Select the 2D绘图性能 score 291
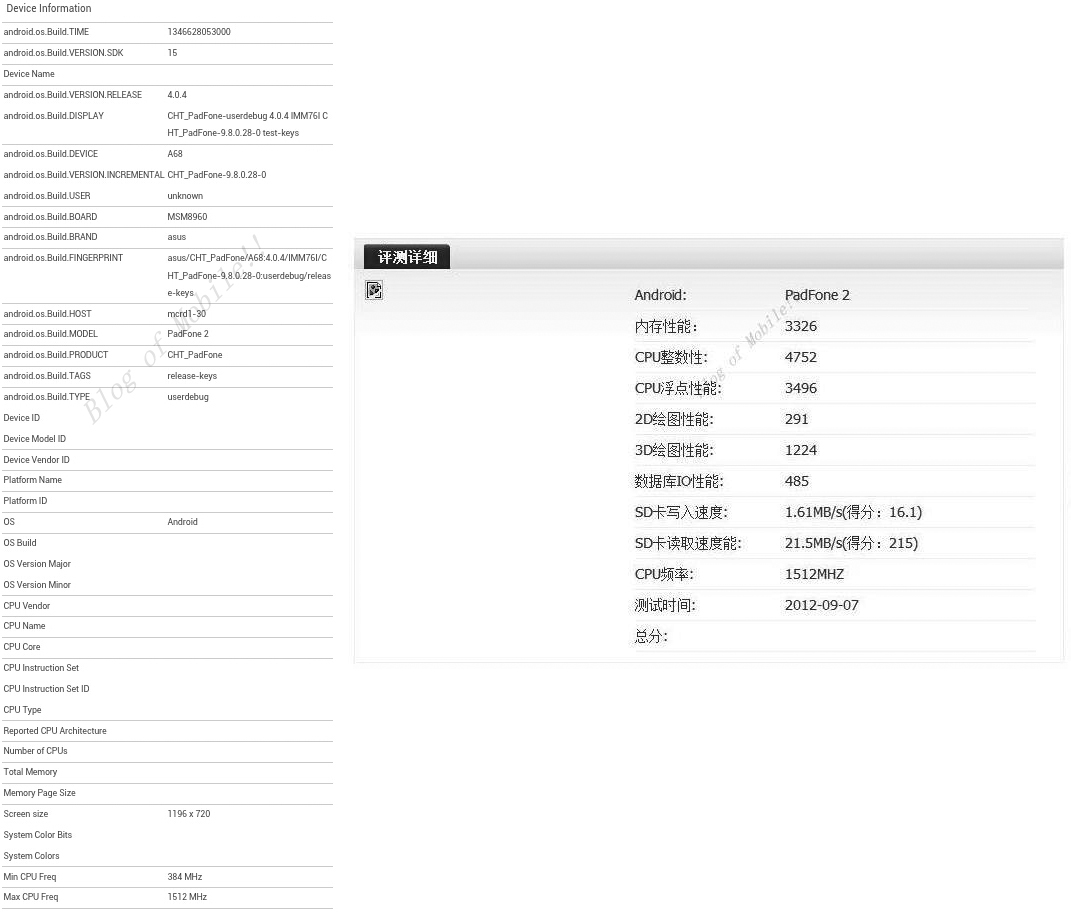This screenshot has height=912, width=1071. 796,419
